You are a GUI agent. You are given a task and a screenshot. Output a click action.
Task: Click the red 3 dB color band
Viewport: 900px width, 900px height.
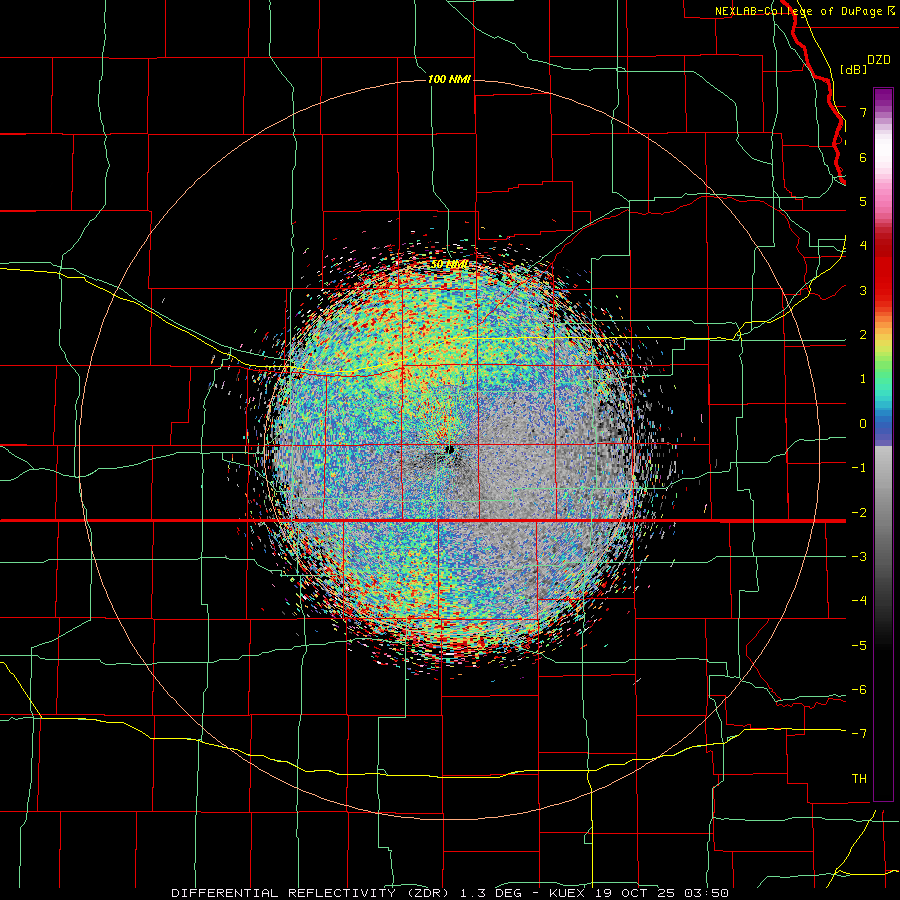coord(883,290)
